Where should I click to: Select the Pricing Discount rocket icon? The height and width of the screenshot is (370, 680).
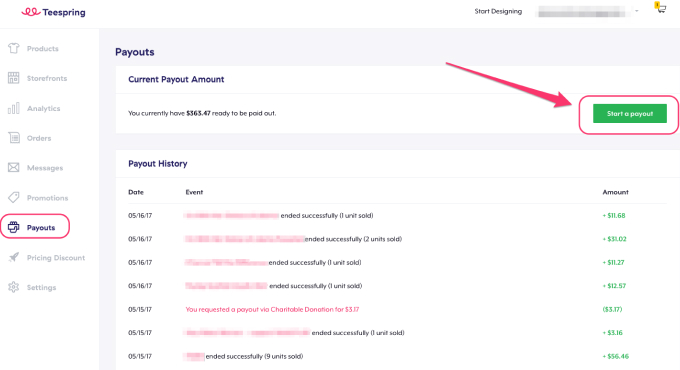tap(13, 257)
